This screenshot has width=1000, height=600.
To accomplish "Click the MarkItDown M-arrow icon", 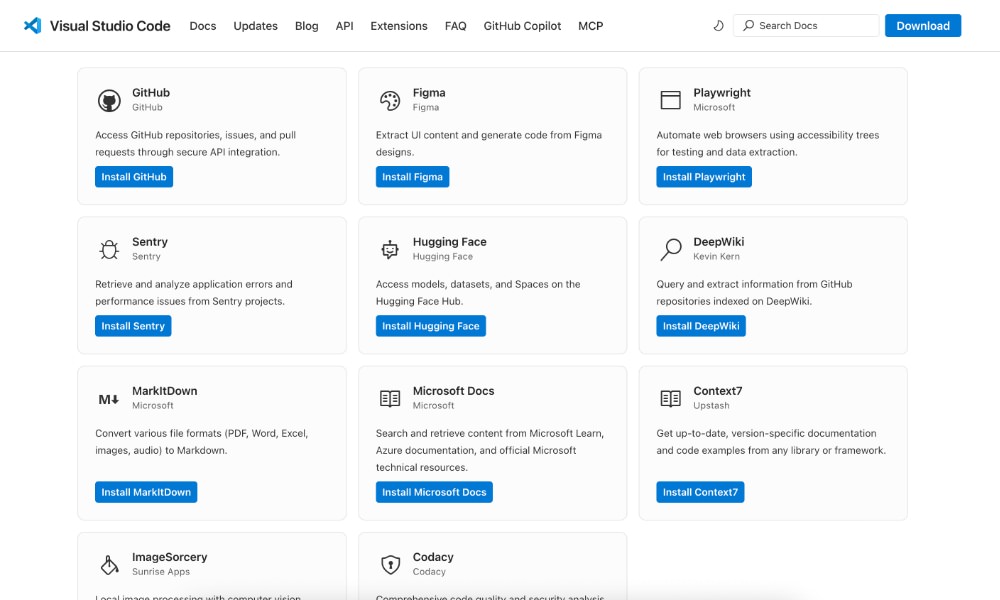I will [110, 397].
